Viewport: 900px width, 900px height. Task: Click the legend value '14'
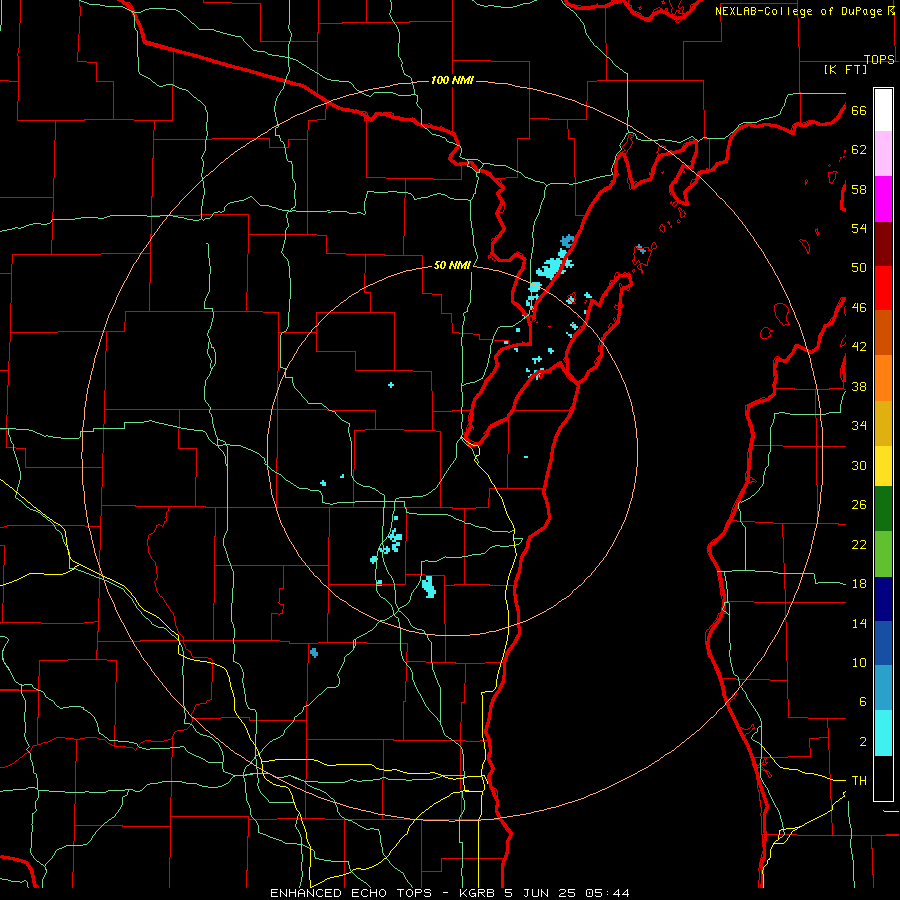[x=859, y=623]
